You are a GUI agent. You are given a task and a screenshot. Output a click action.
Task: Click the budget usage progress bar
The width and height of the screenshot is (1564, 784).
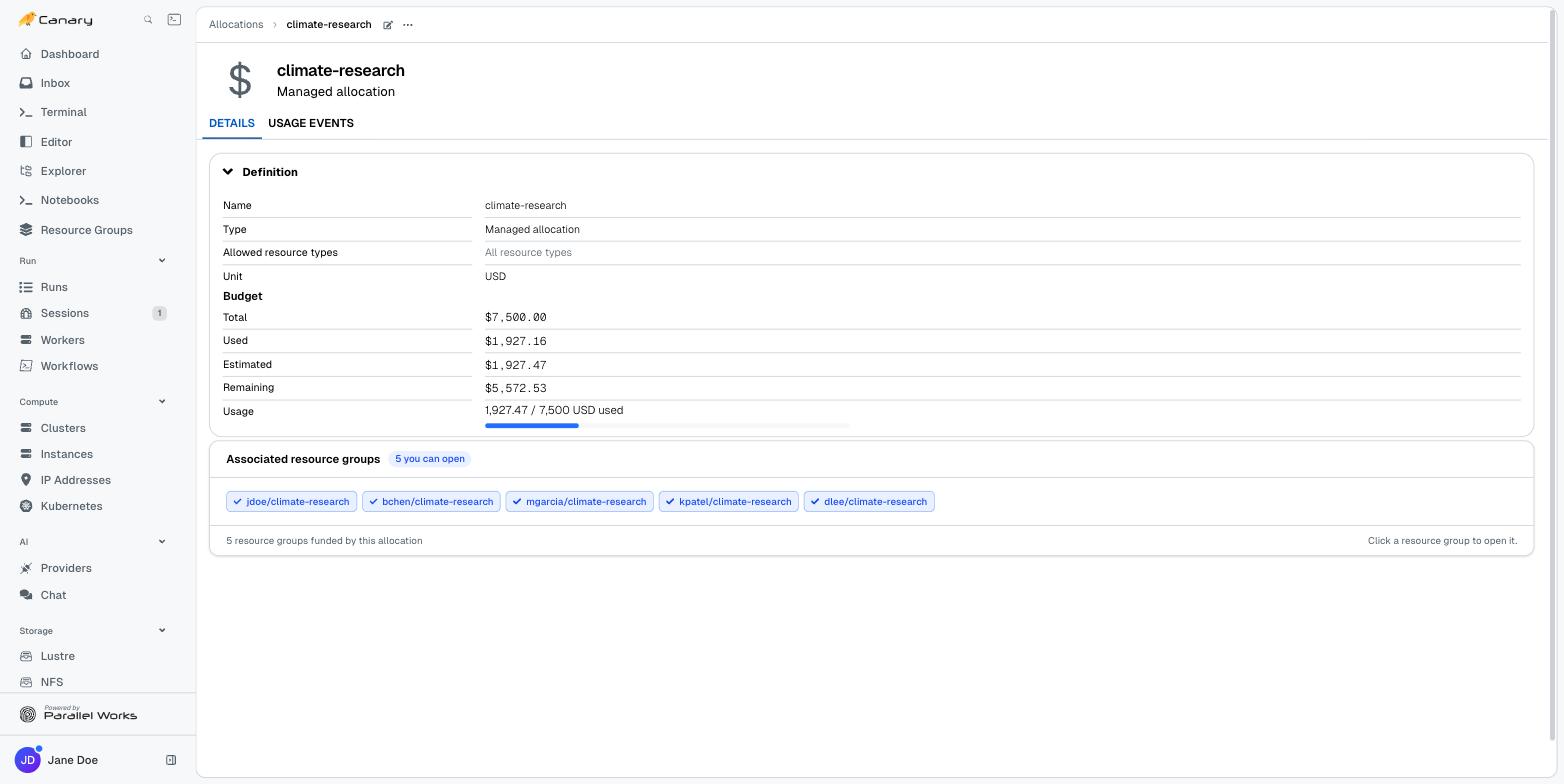(x=667, y=426)
